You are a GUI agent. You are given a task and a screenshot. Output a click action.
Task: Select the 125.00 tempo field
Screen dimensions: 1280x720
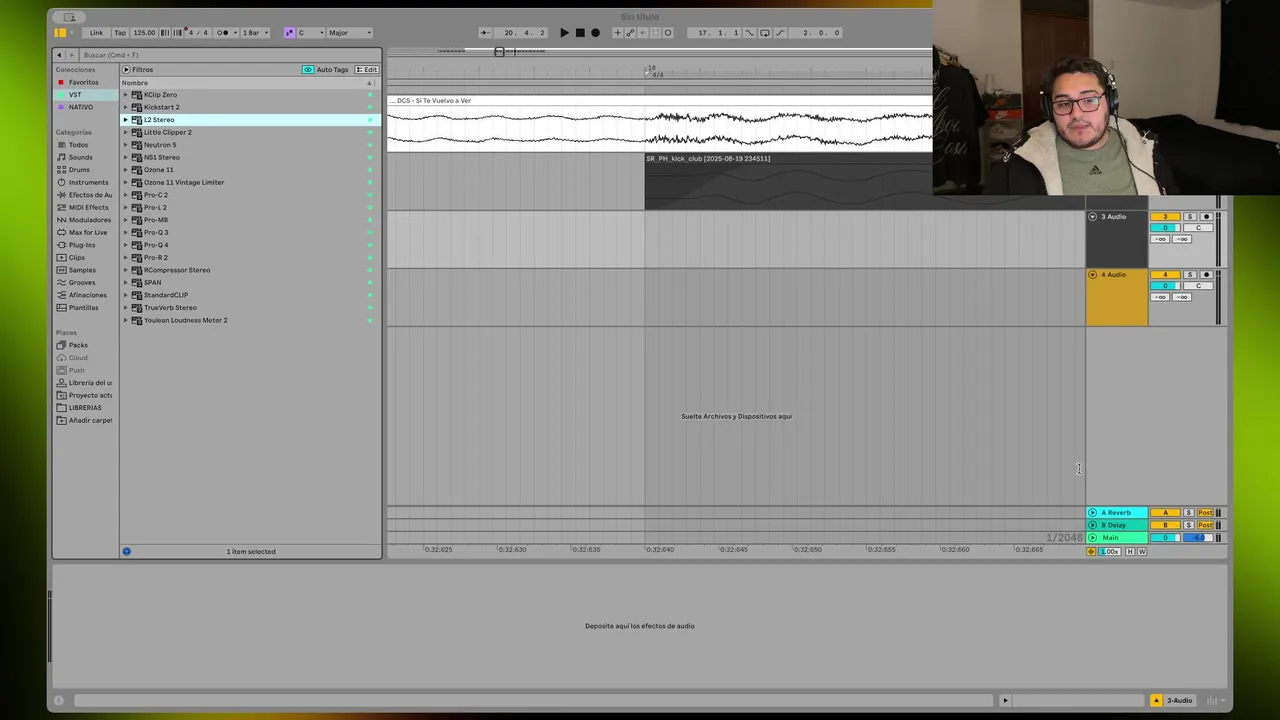tap(144, 33)
